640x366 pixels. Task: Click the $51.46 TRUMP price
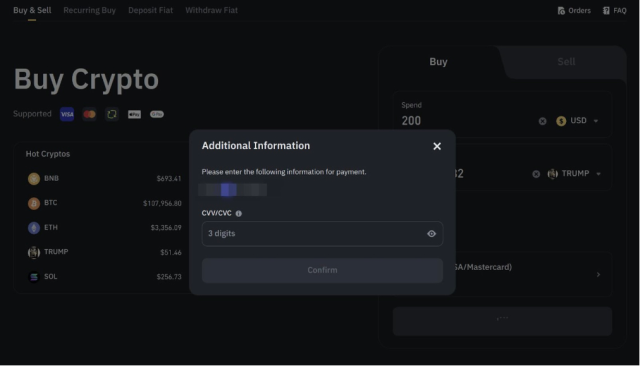click(171, 253)
